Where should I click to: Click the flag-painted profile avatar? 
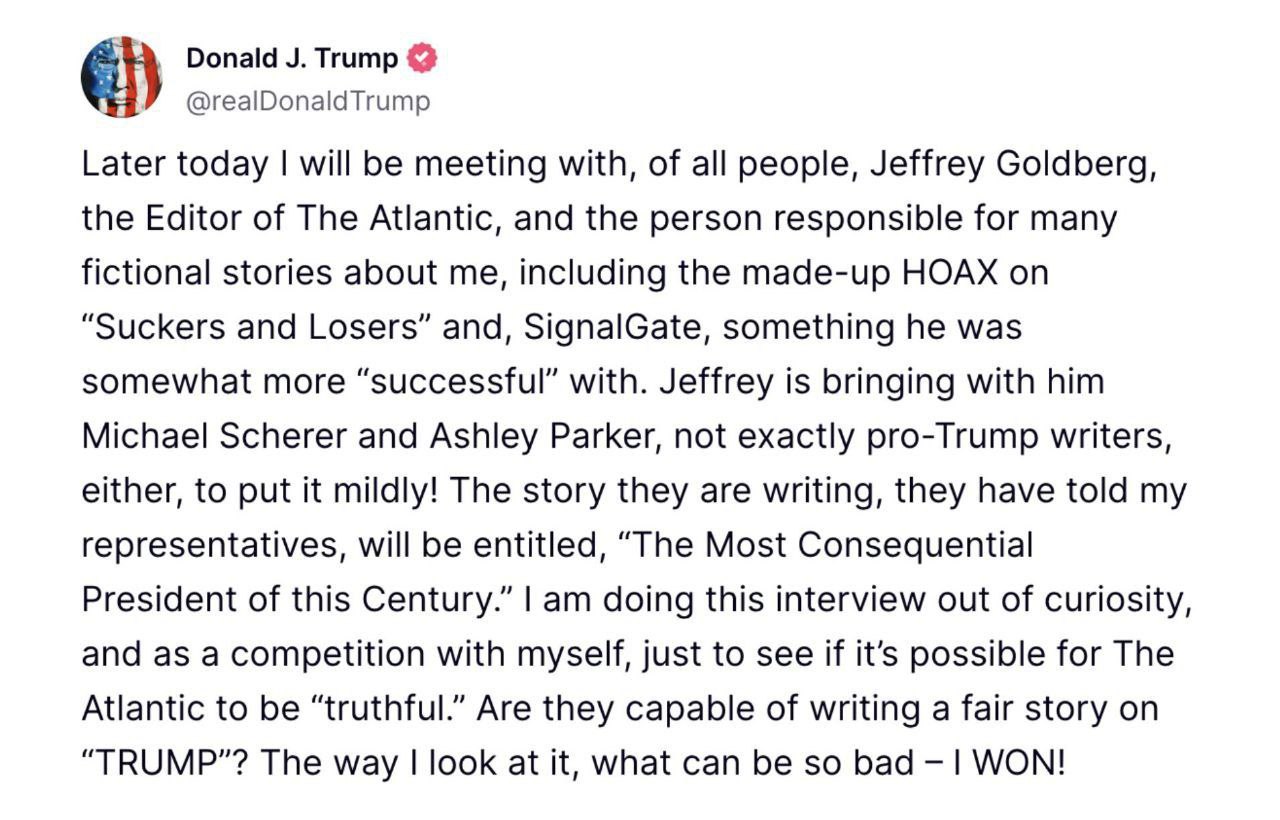121,77
